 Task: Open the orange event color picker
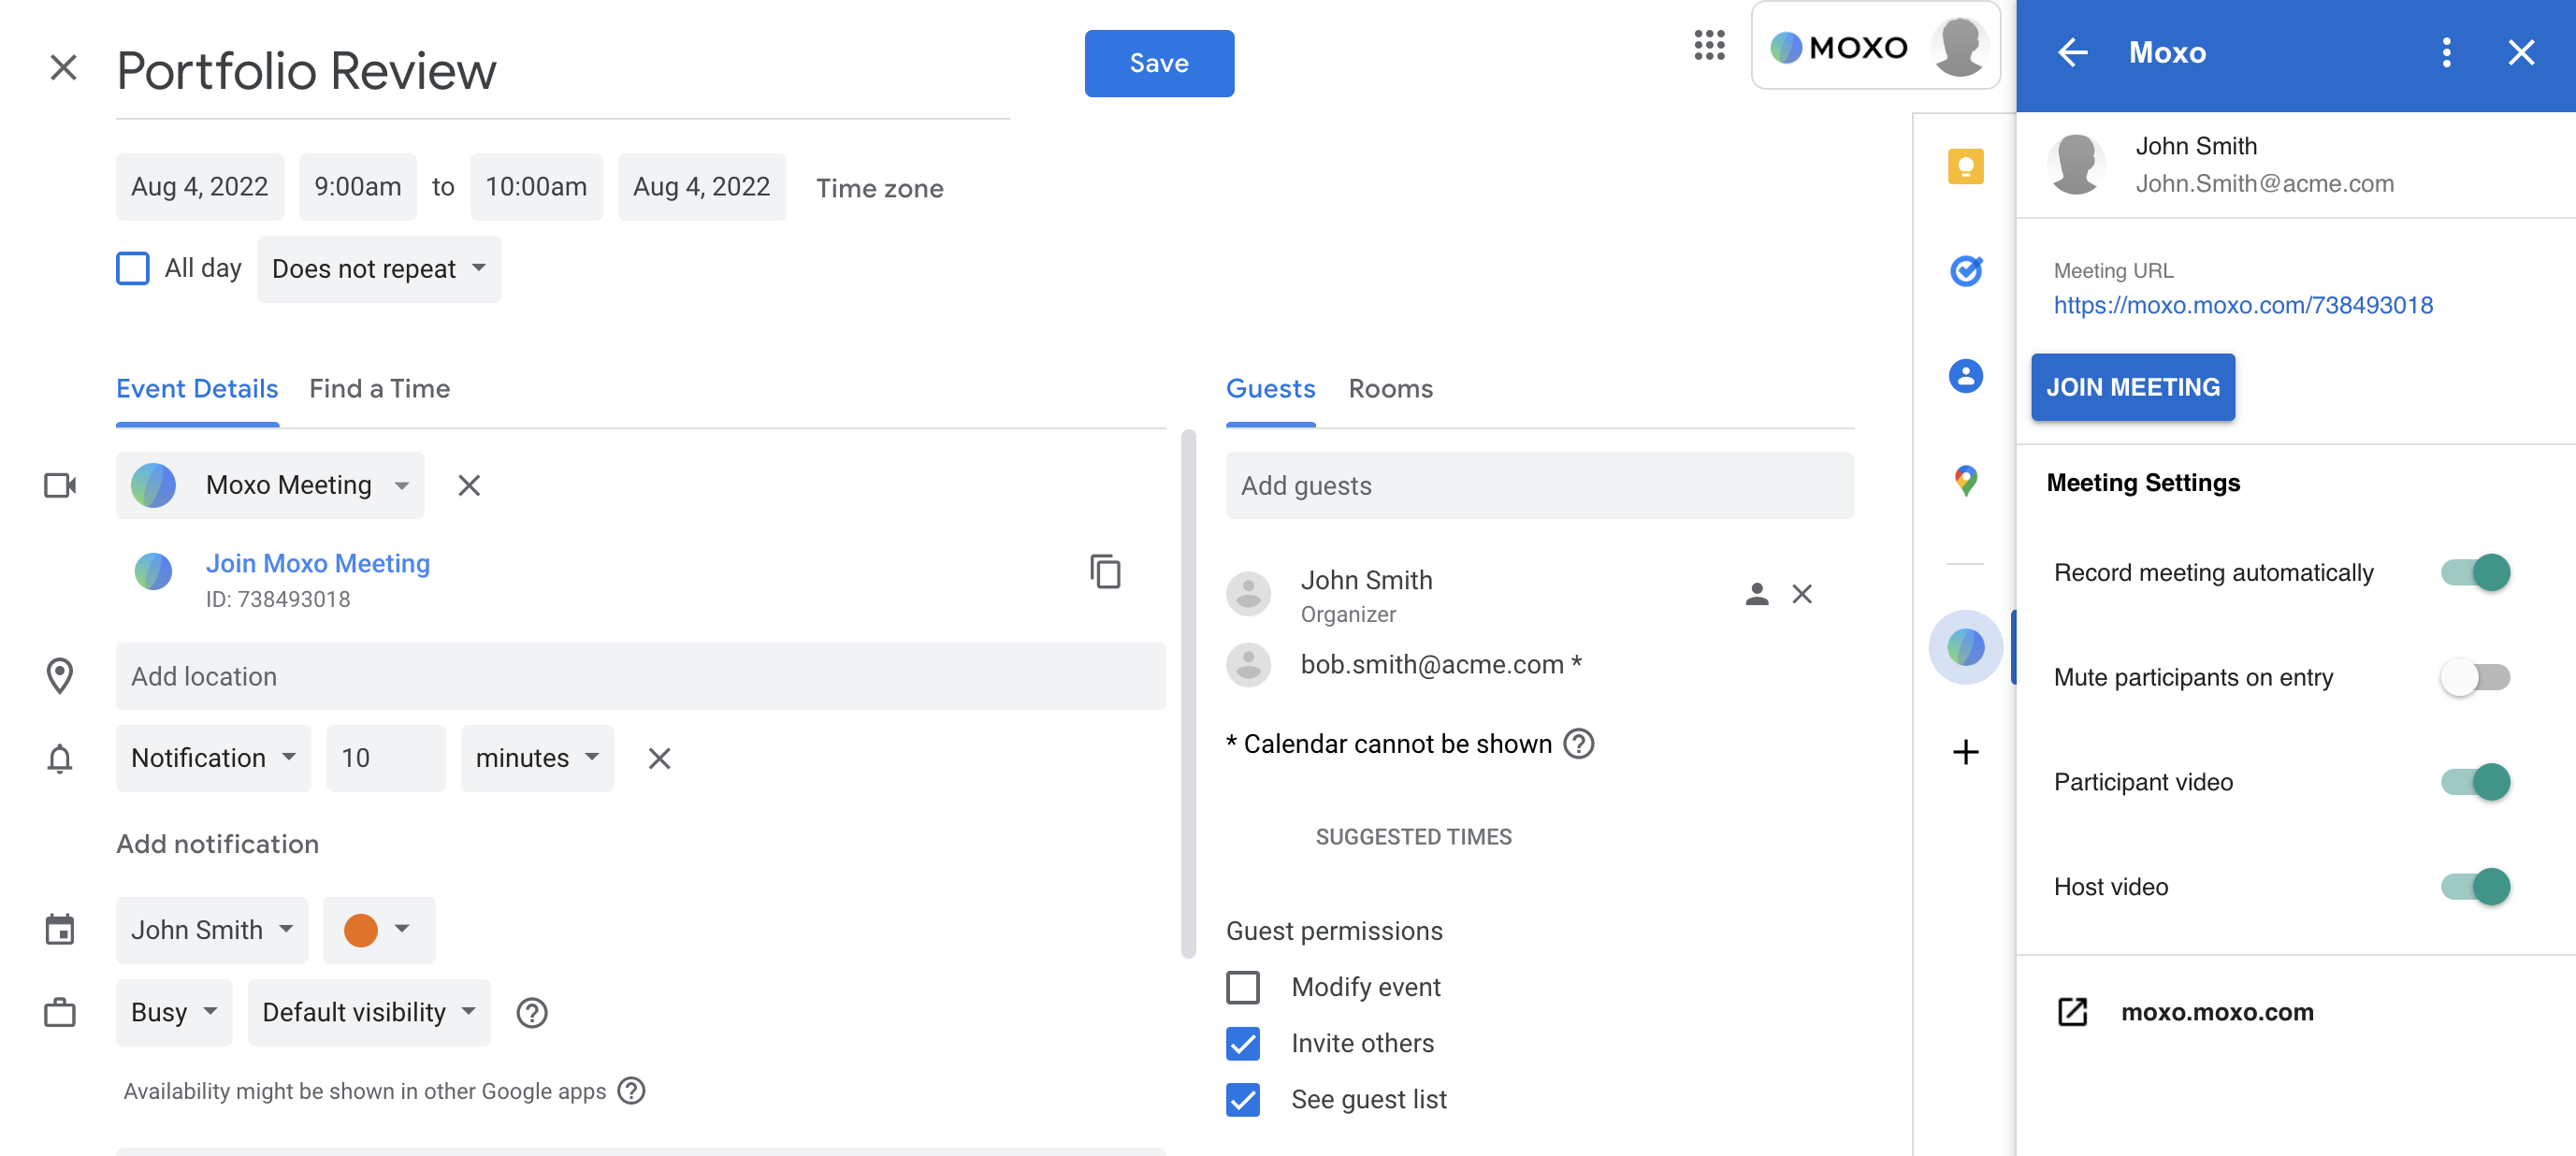379,930
